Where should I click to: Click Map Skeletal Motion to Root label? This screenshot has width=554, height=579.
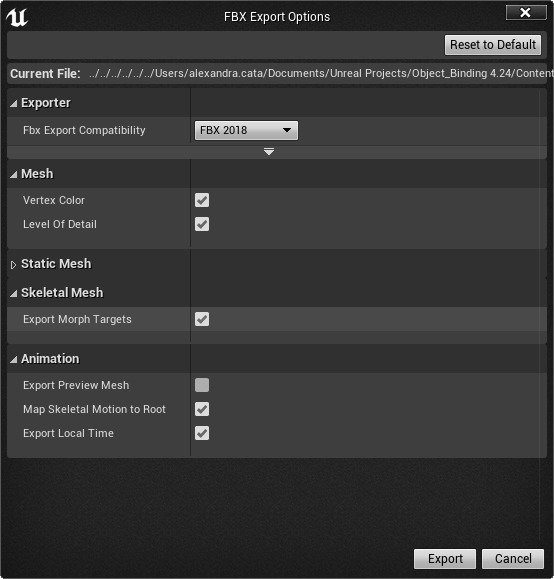point(94,409)
